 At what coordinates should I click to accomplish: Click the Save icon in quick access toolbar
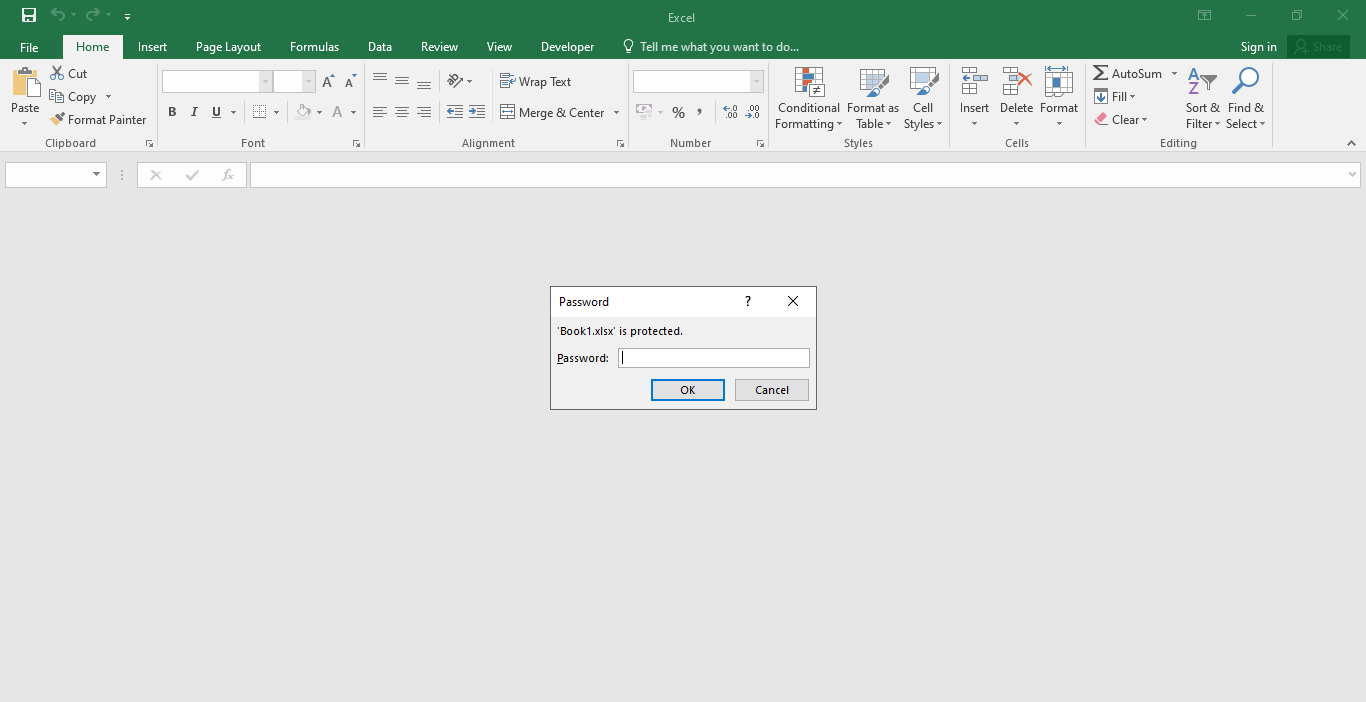tap(29, 15)
